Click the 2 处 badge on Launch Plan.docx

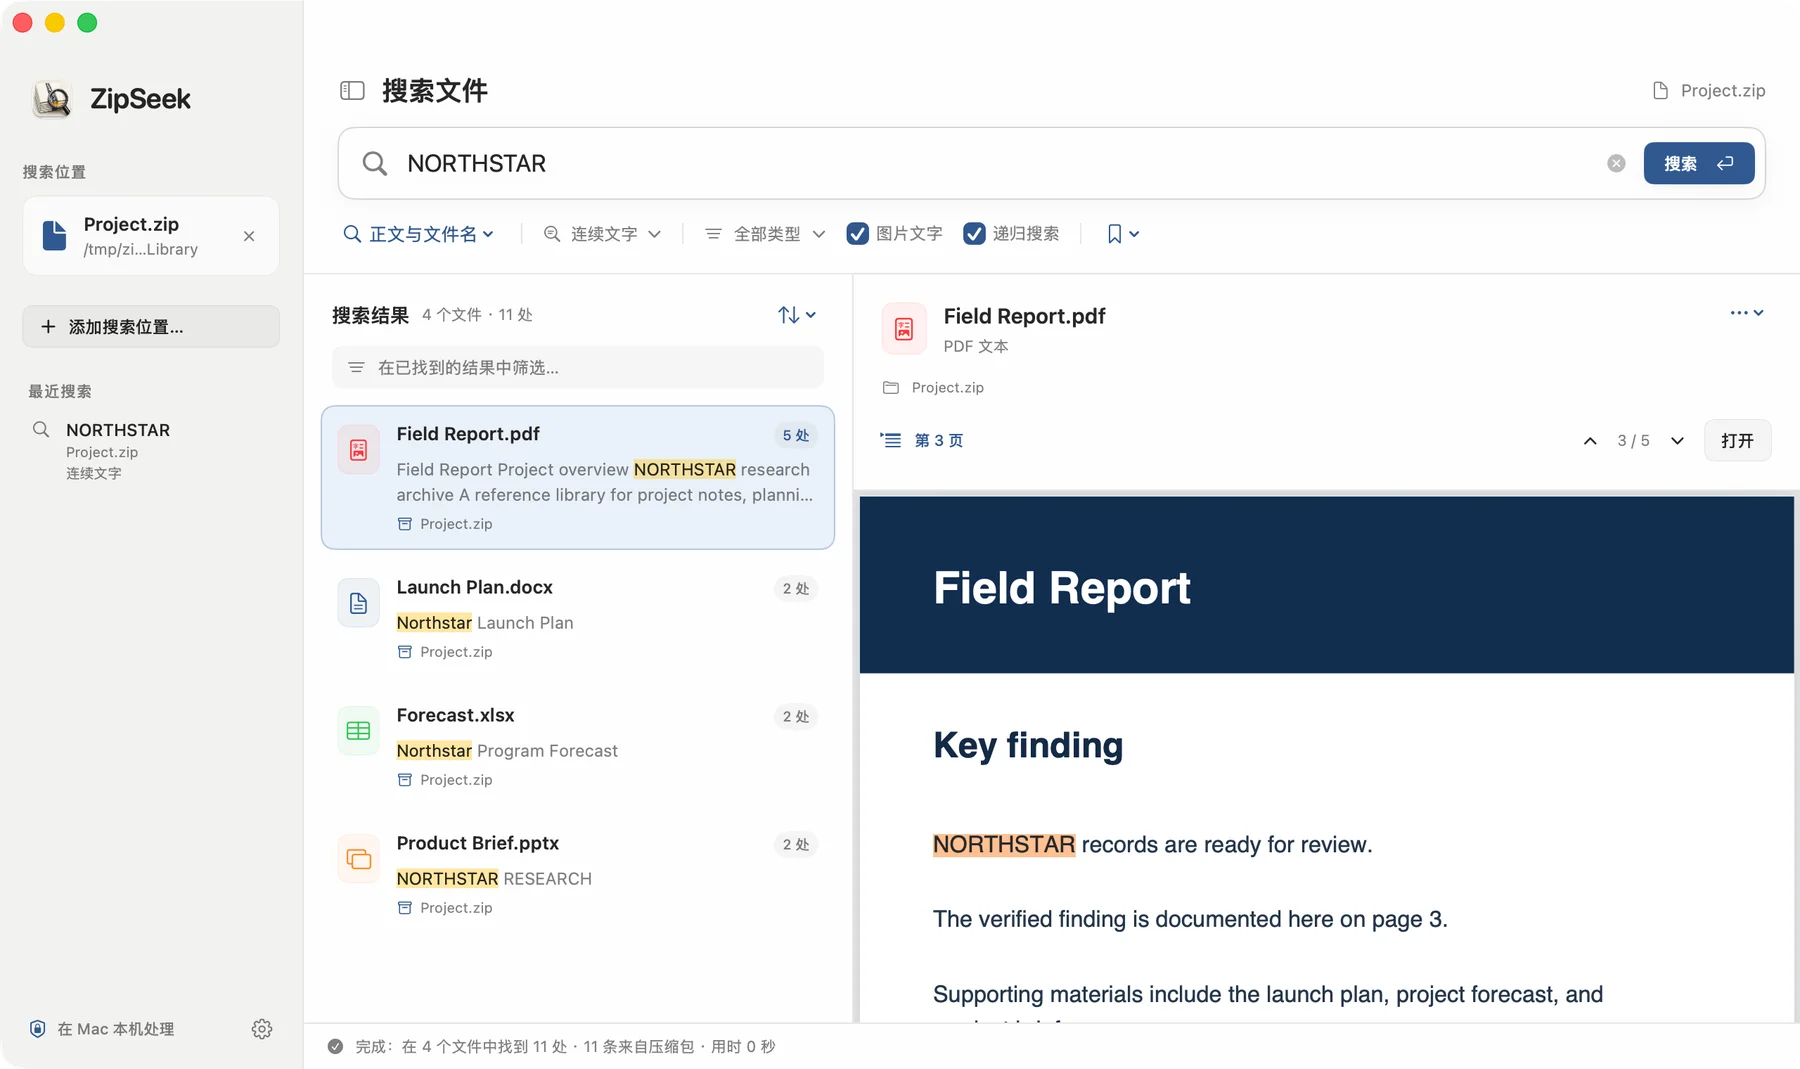point(796,589)
